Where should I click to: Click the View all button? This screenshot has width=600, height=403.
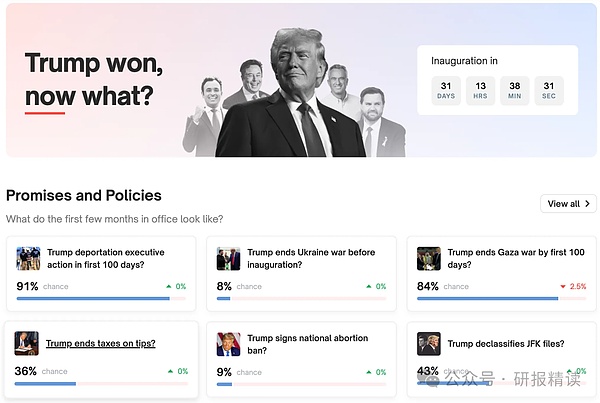(568, 204)
